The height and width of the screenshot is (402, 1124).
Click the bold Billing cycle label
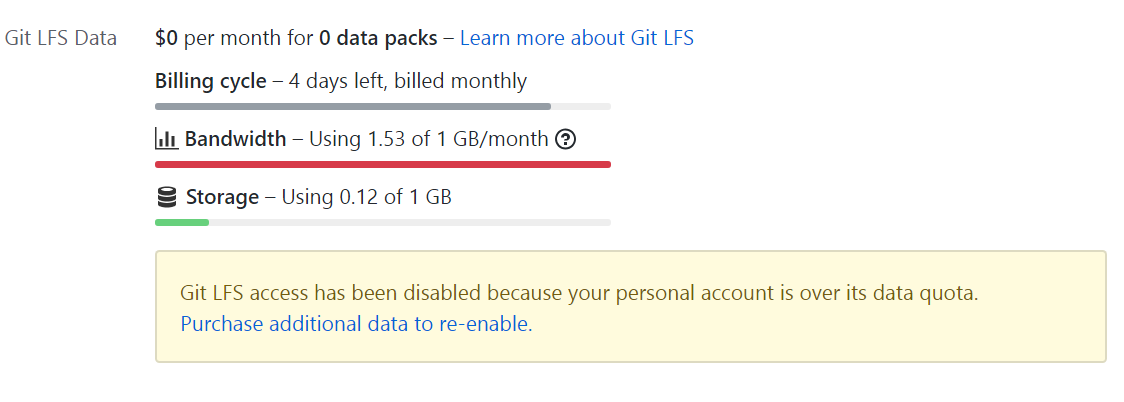211,81
